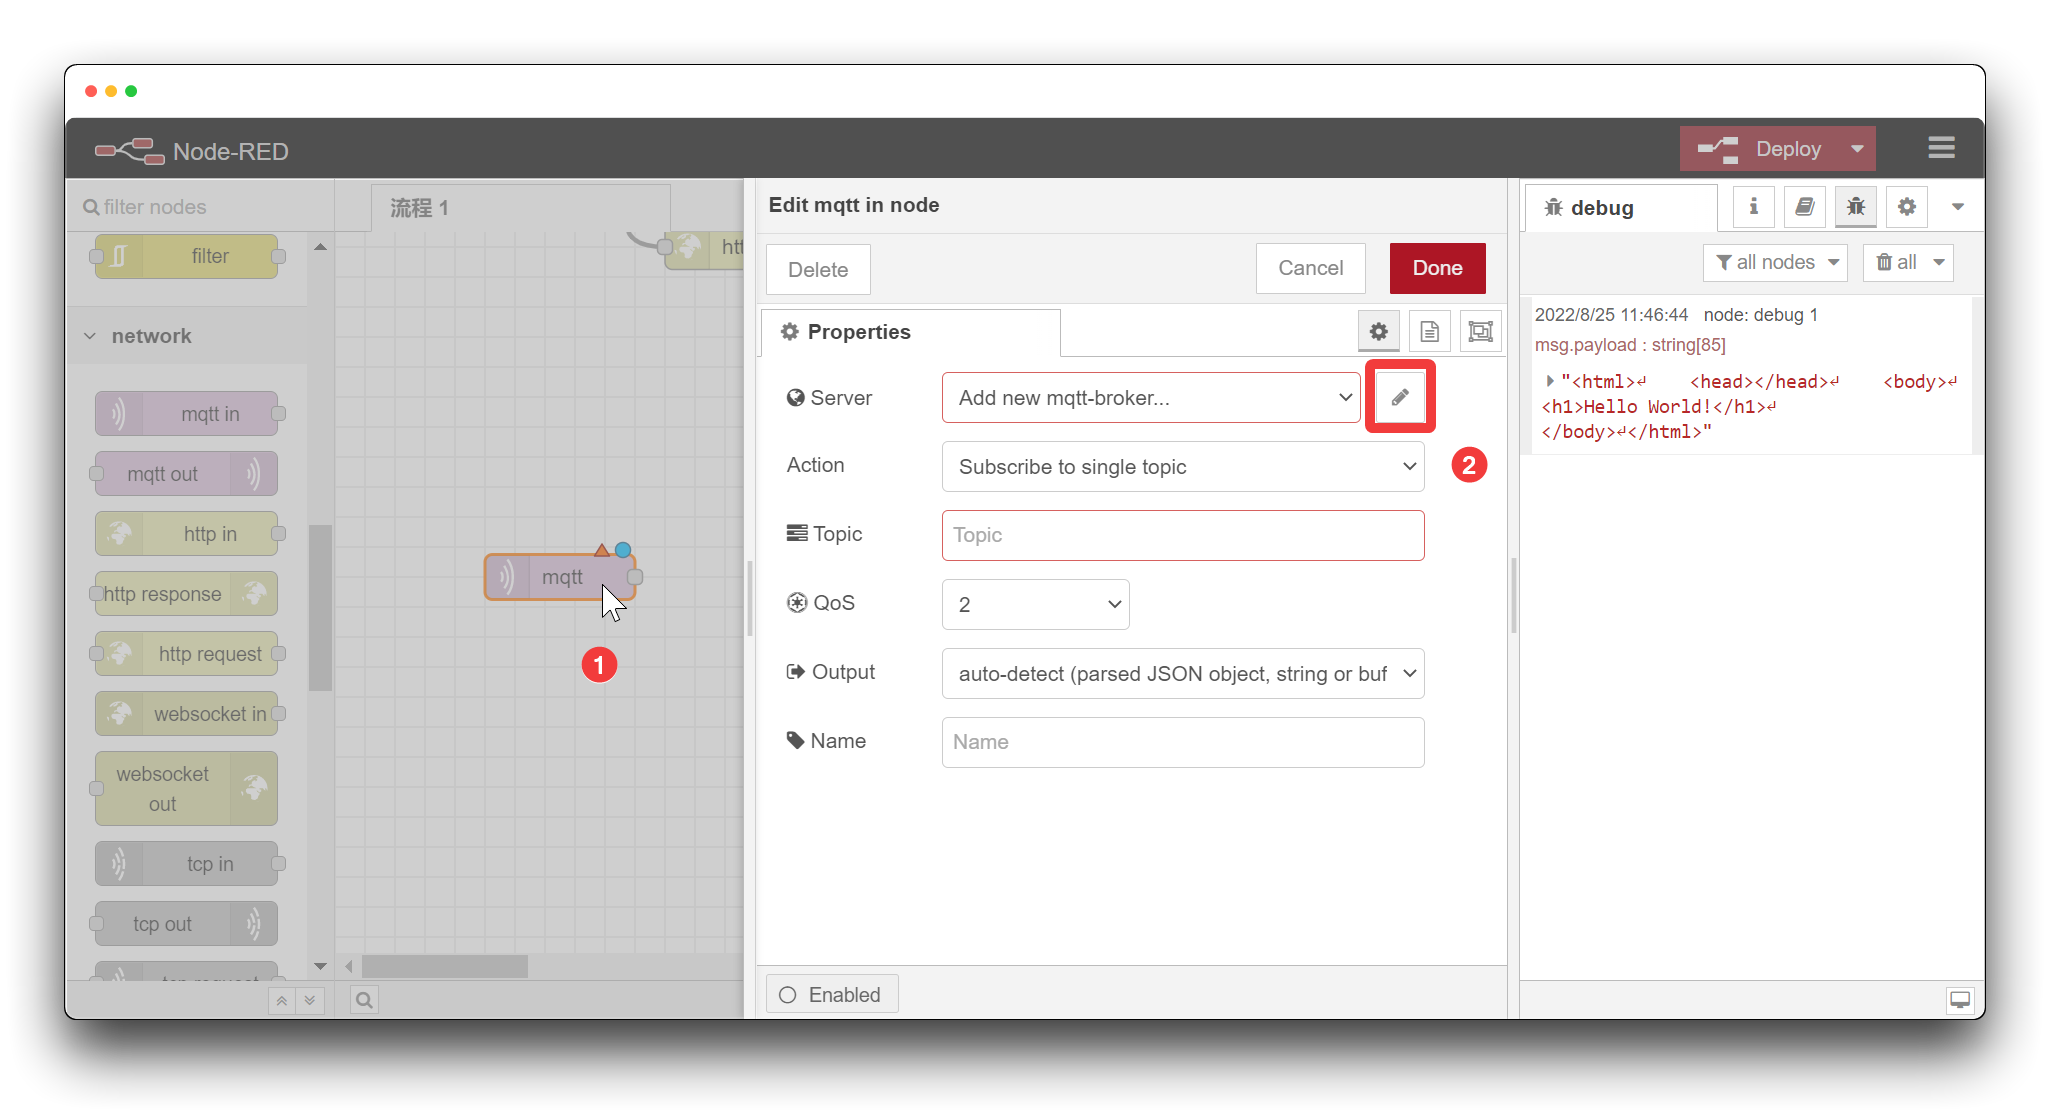
Task: Open the clear all messages dropdown arrow
Action: pos(1939,262)
